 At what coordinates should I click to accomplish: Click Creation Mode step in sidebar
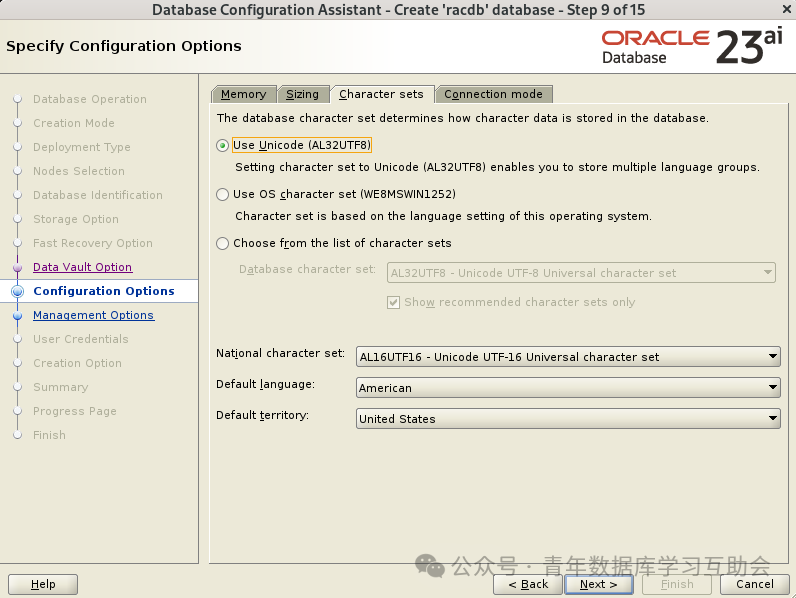pyautogui.click(x=74, y=123)
